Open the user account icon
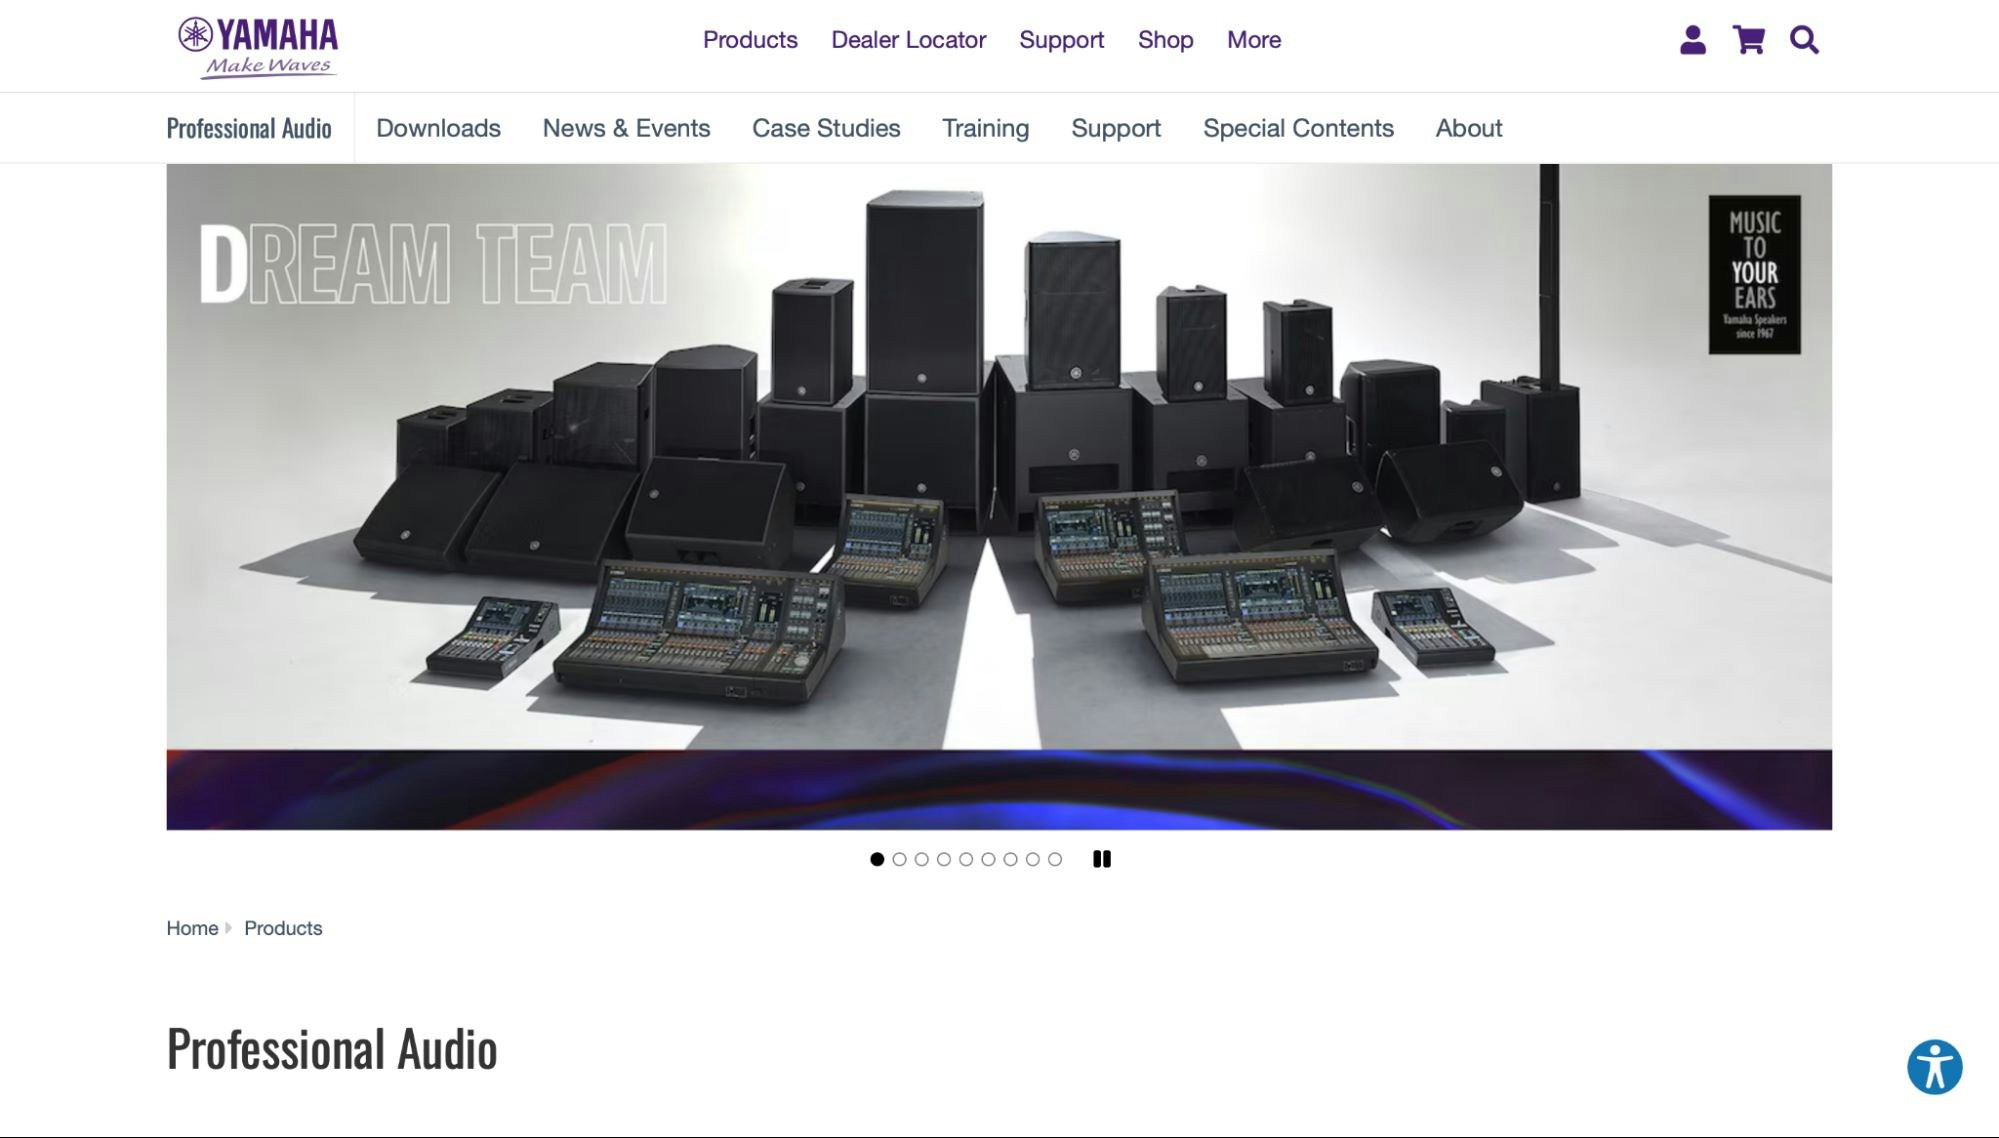This screenshot has width=1999, height=1138. tap(1692, 40)
